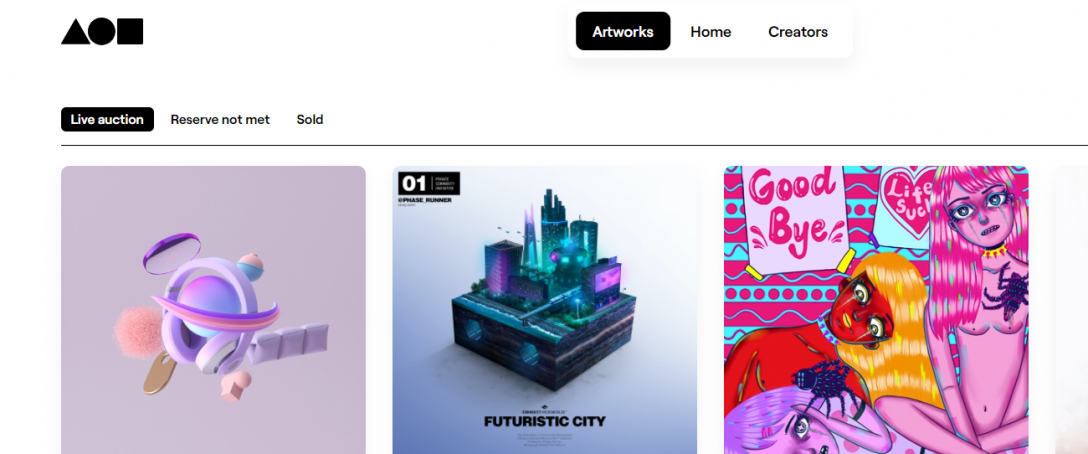Click the black circle in the logo
Viewport: 1088px width, 454px height.
pos(103,32)
